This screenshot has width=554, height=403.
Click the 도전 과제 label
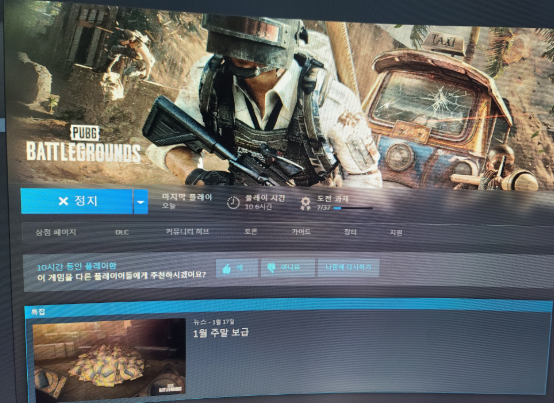click(x=332, y=199)
